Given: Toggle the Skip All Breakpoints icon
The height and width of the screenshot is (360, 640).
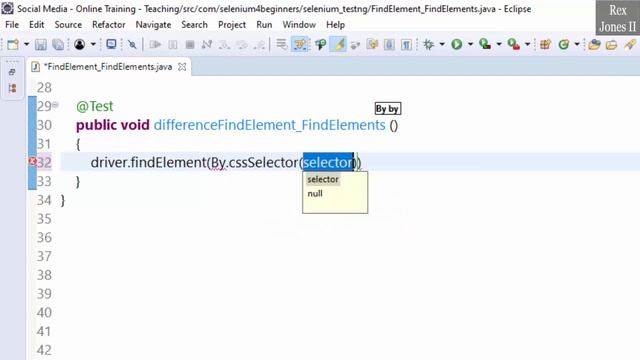Looking at the screenshot, I should click(x=132, y=44).
